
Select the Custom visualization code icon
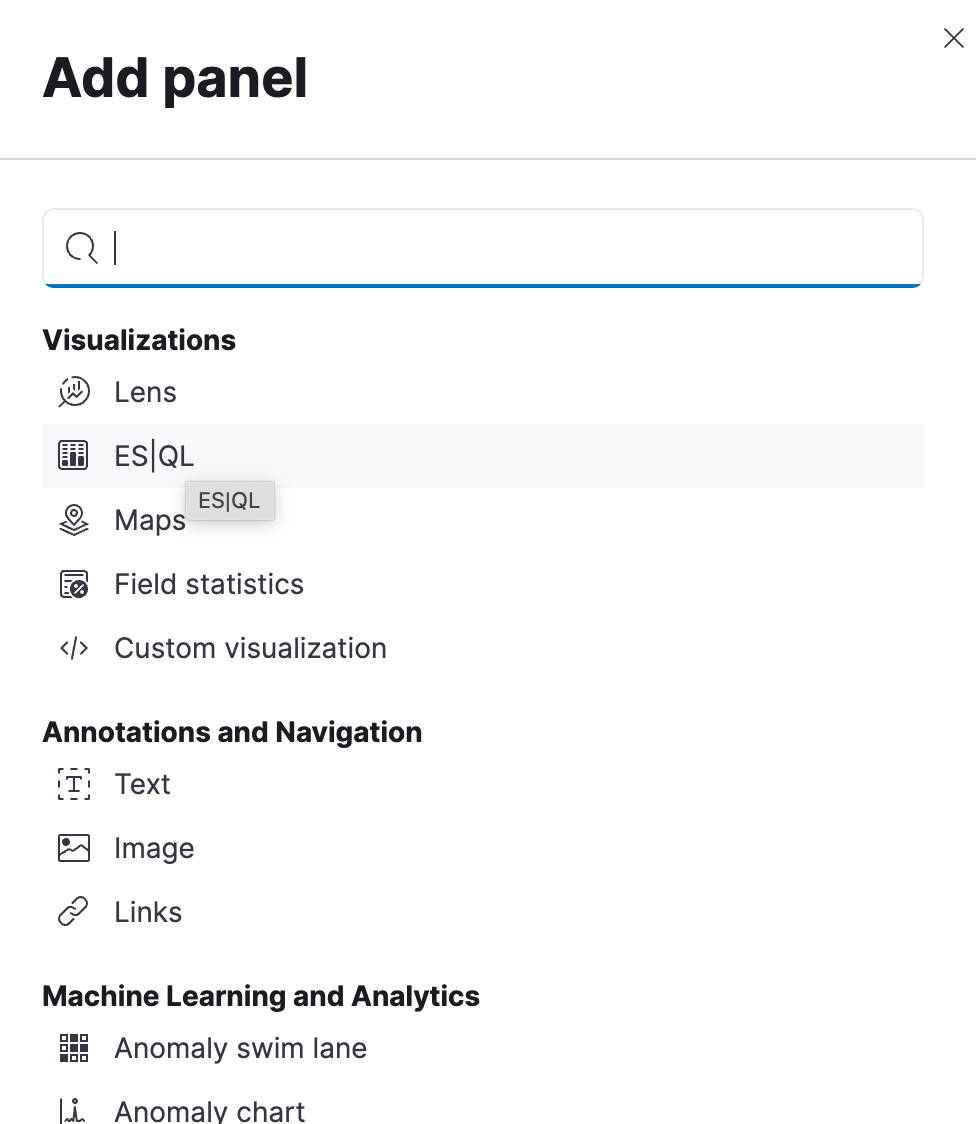[x=74, y=648]
